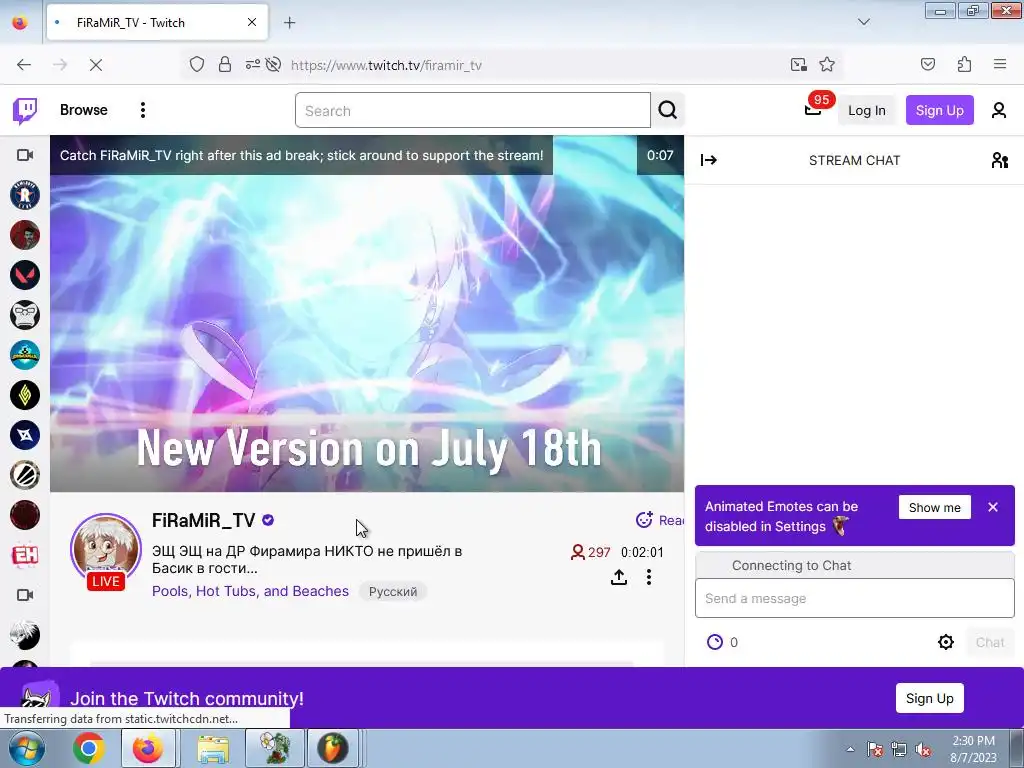Open the channel points balance icon
Screen dimensions: 1024x768
click(715, 642)
